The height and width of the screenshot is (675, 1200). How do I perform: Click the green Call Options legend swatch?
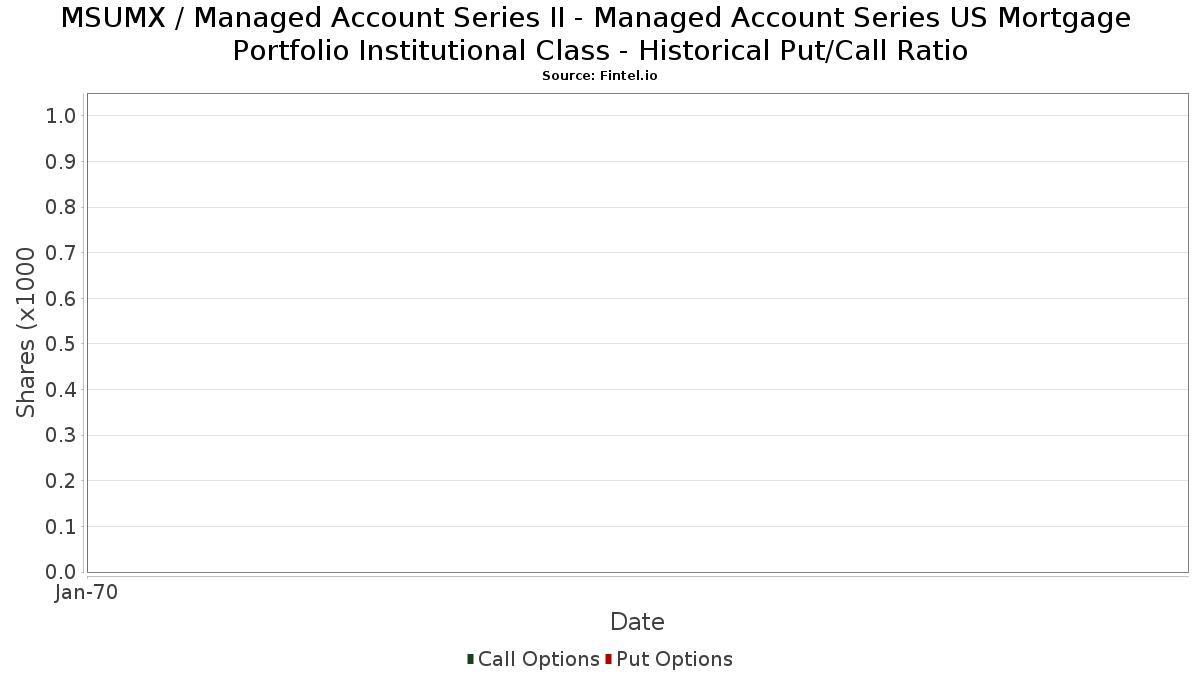pyautogui.click(x=470, y=659)
